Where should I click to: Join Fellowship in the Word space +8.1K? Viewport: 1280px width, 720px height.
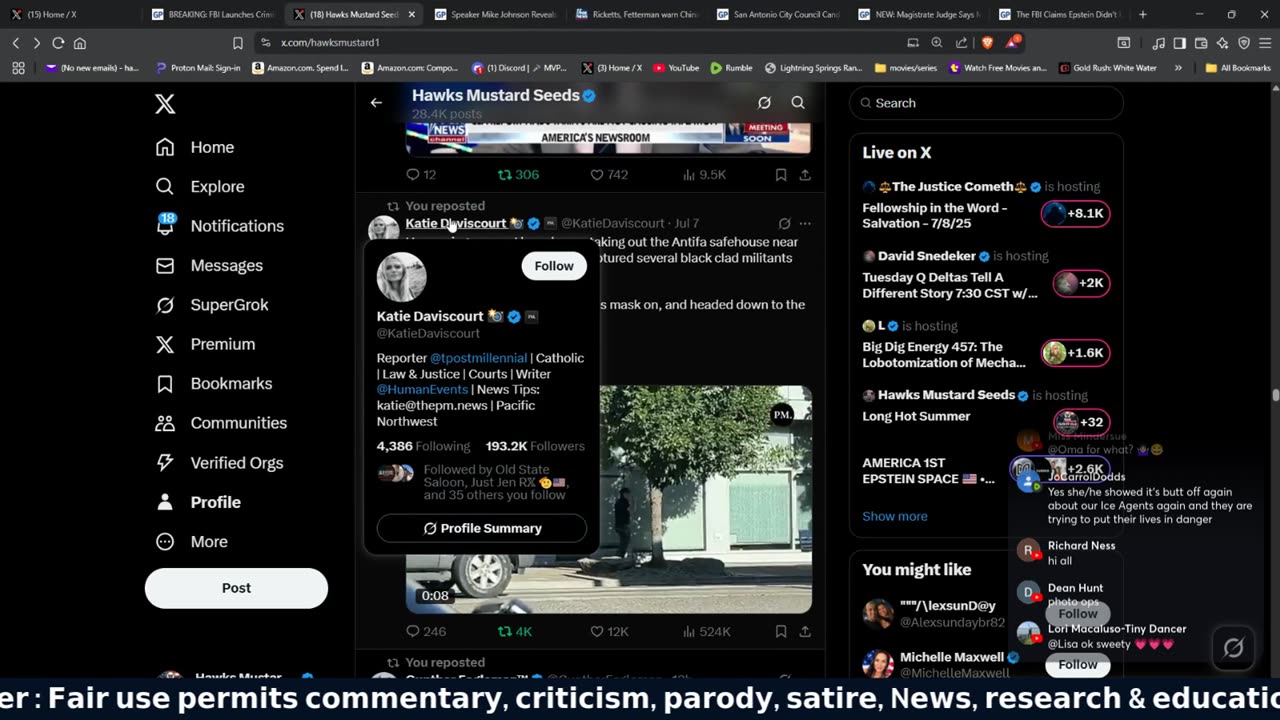1075,213
